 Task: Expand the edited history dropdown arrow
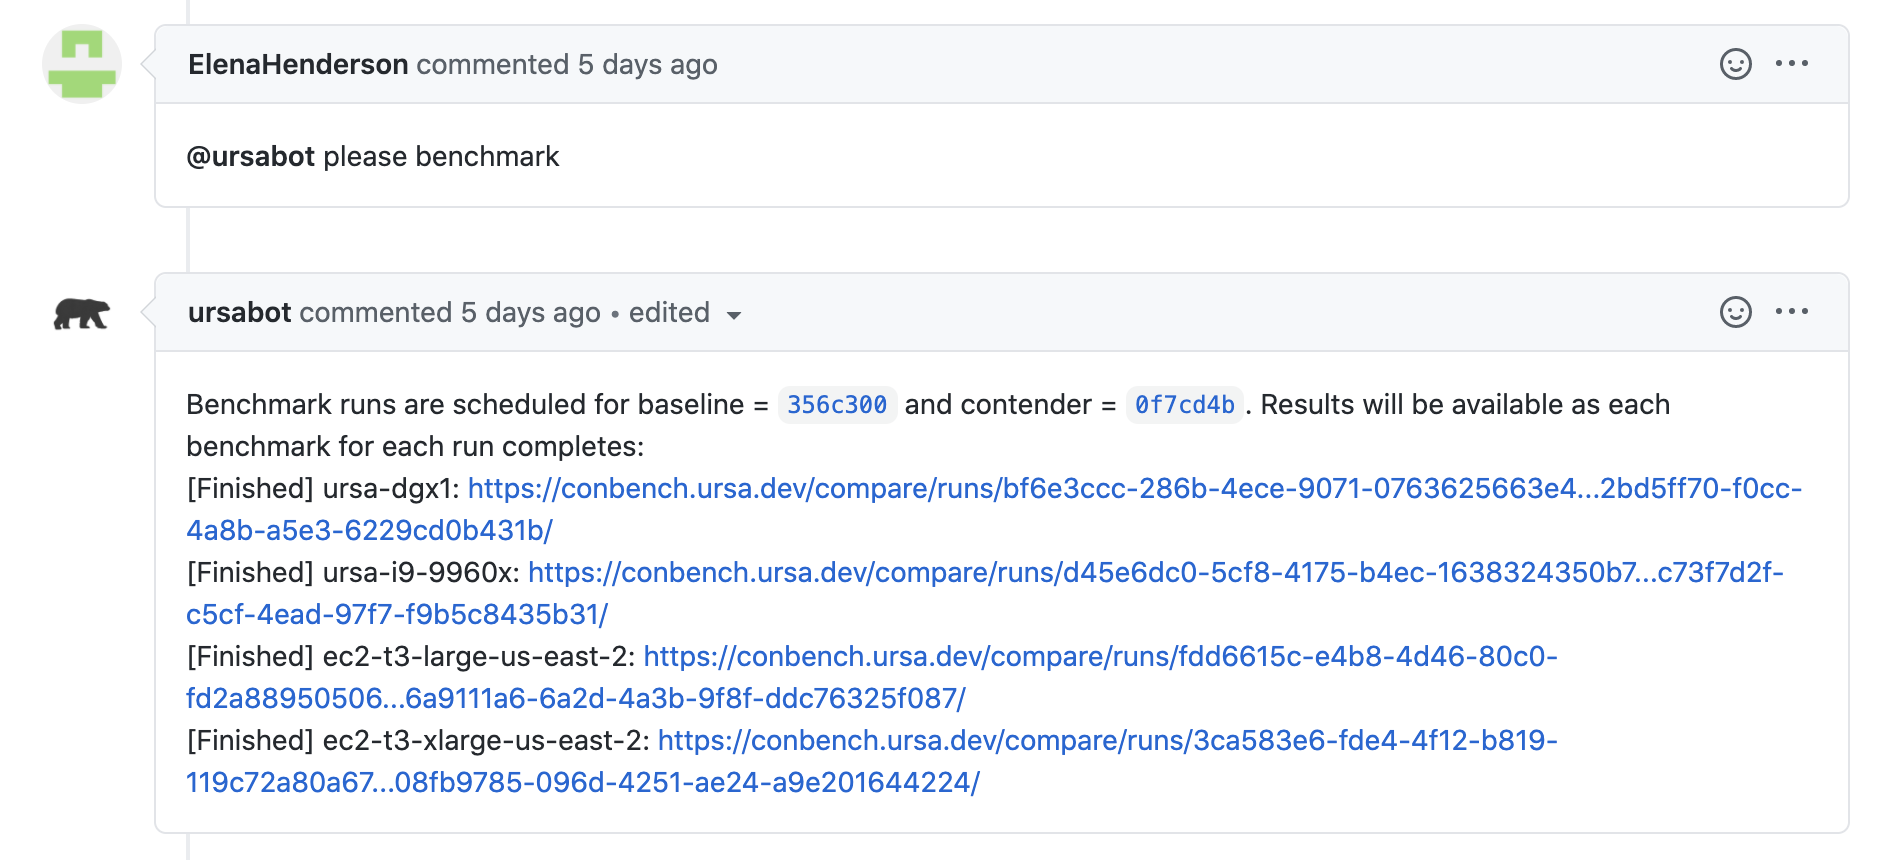click(734, 315)
